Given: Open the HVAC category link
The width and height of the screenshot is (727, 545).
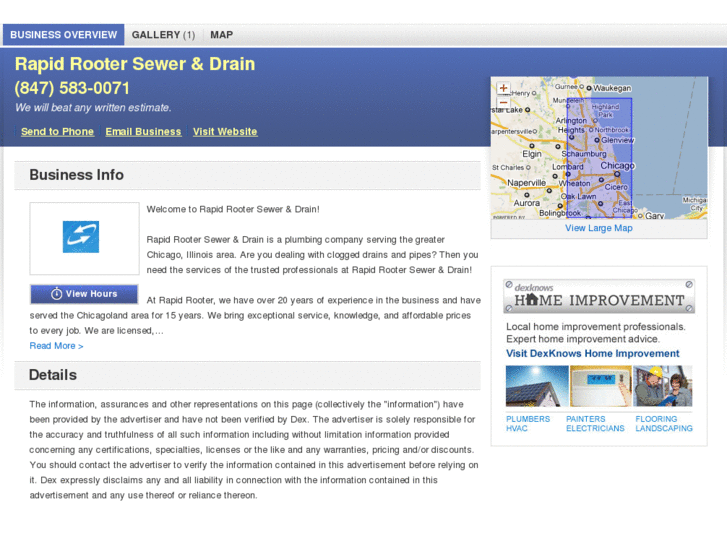Looking at the screenshot, I should pyautogui.click(x=517, y=428).
